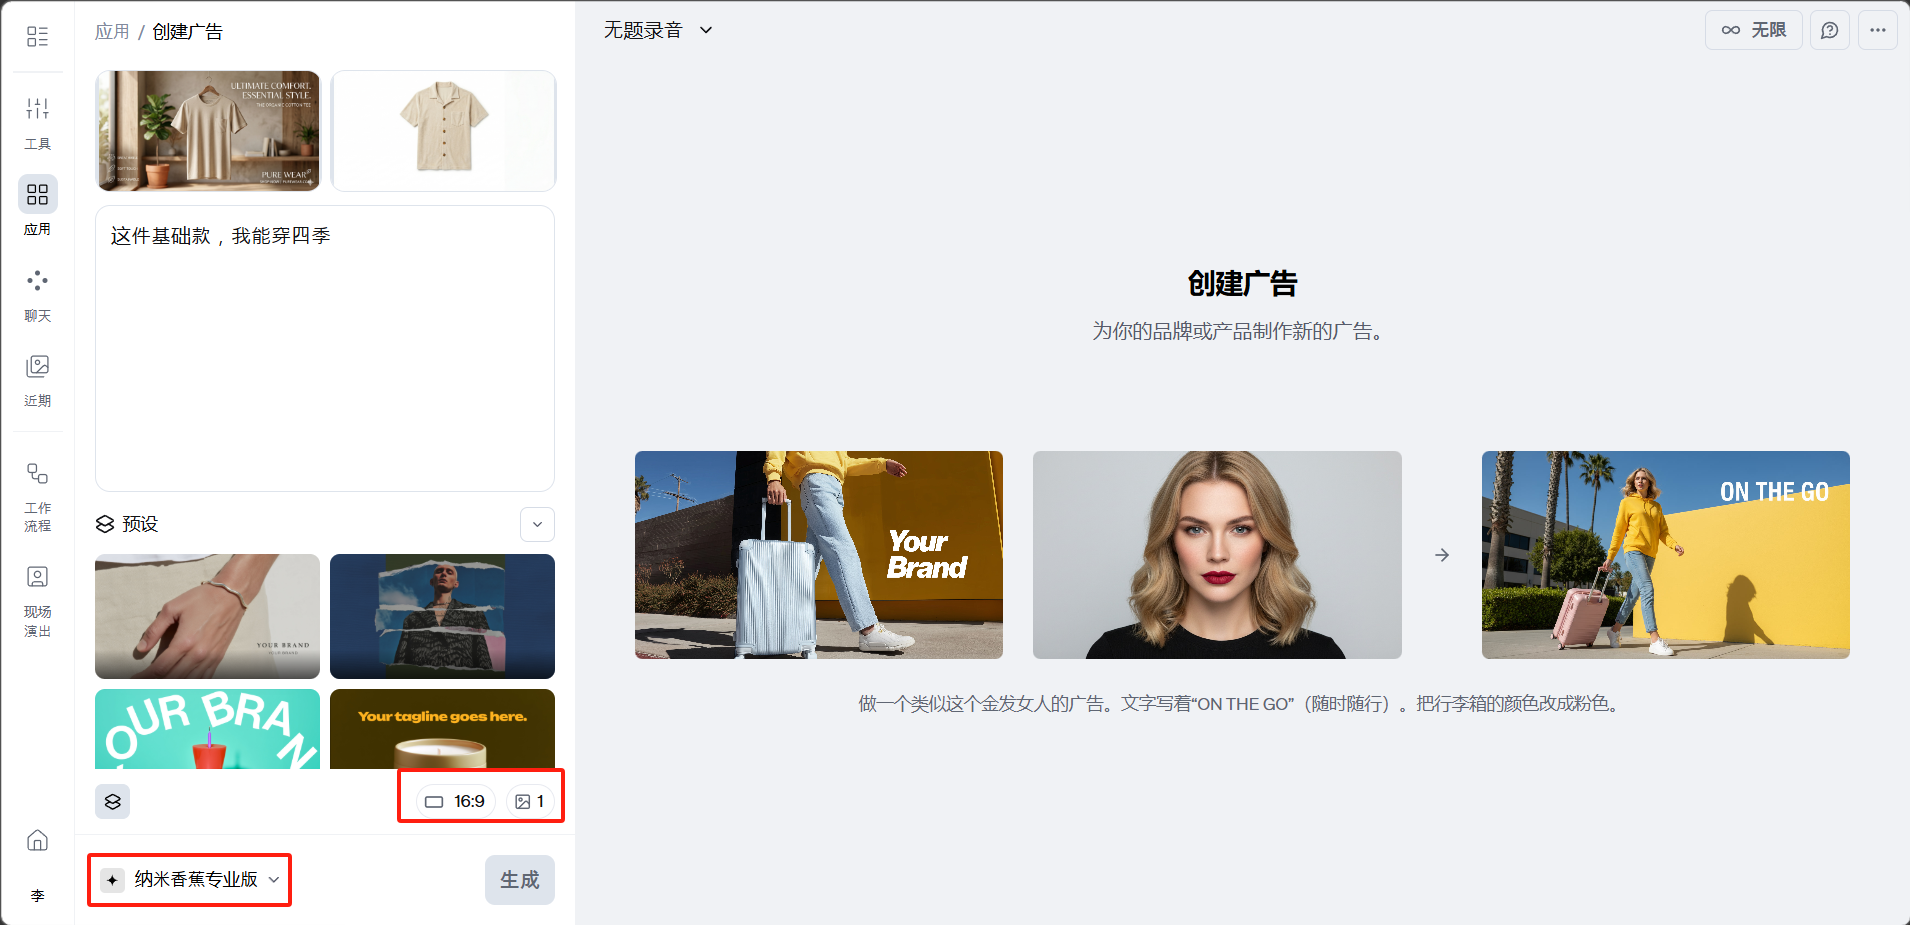Select the beige shirt reference thumbnail
The height and width of the screenshot is (925, 1910).
coord(443,130)
